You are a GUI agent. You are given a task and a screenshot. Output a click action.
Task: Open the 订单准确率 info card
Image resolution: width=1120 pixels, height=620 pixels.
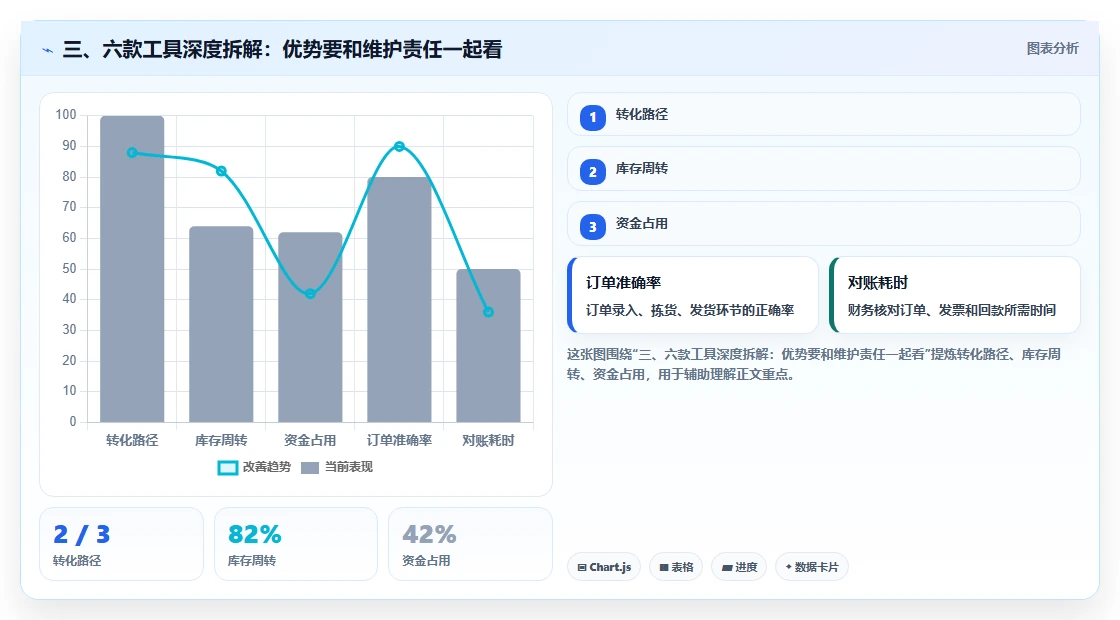pyautogui.click(x=693, y=295)
